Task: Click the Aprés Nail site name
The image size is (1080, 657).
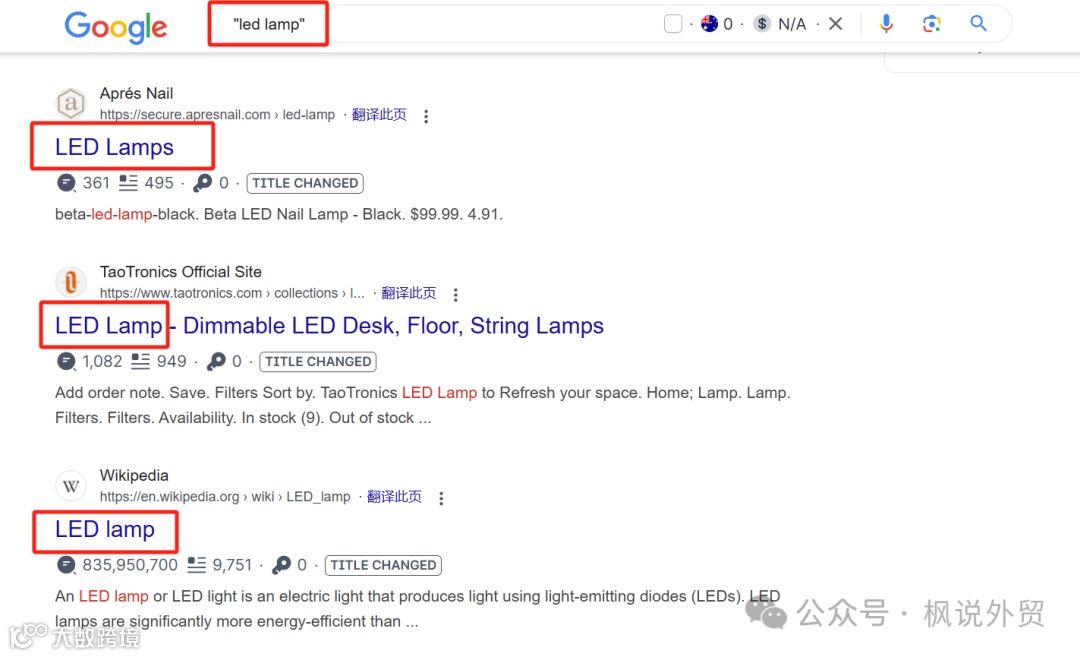Action: (x=136, y=93)
